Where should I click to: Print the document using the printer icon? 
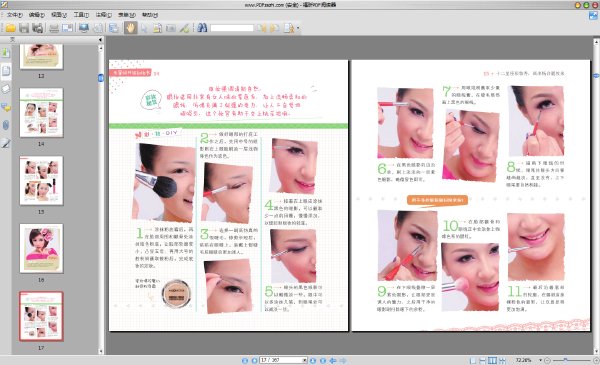click(54, 28)
